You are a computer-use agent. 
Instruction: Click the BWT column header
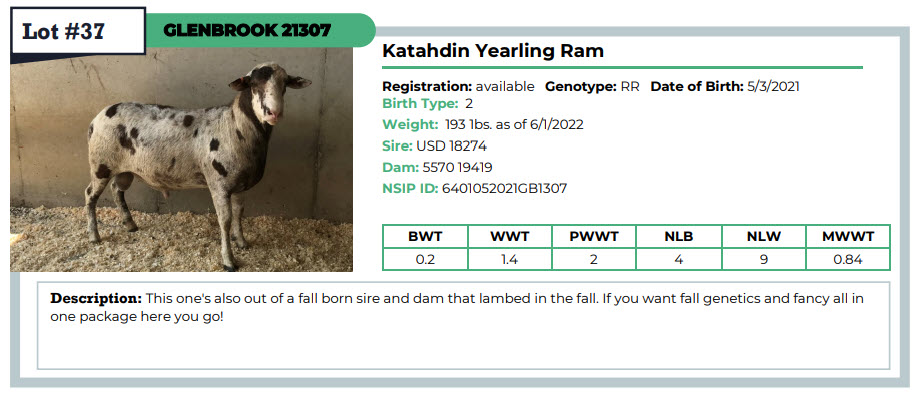point(425,237)
